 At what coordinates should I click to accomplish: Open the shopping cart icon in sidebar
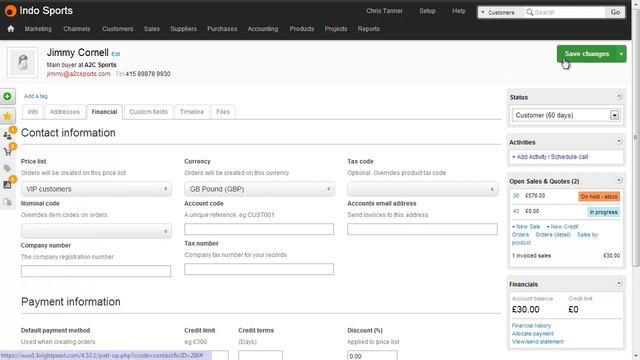click(7, 152)
